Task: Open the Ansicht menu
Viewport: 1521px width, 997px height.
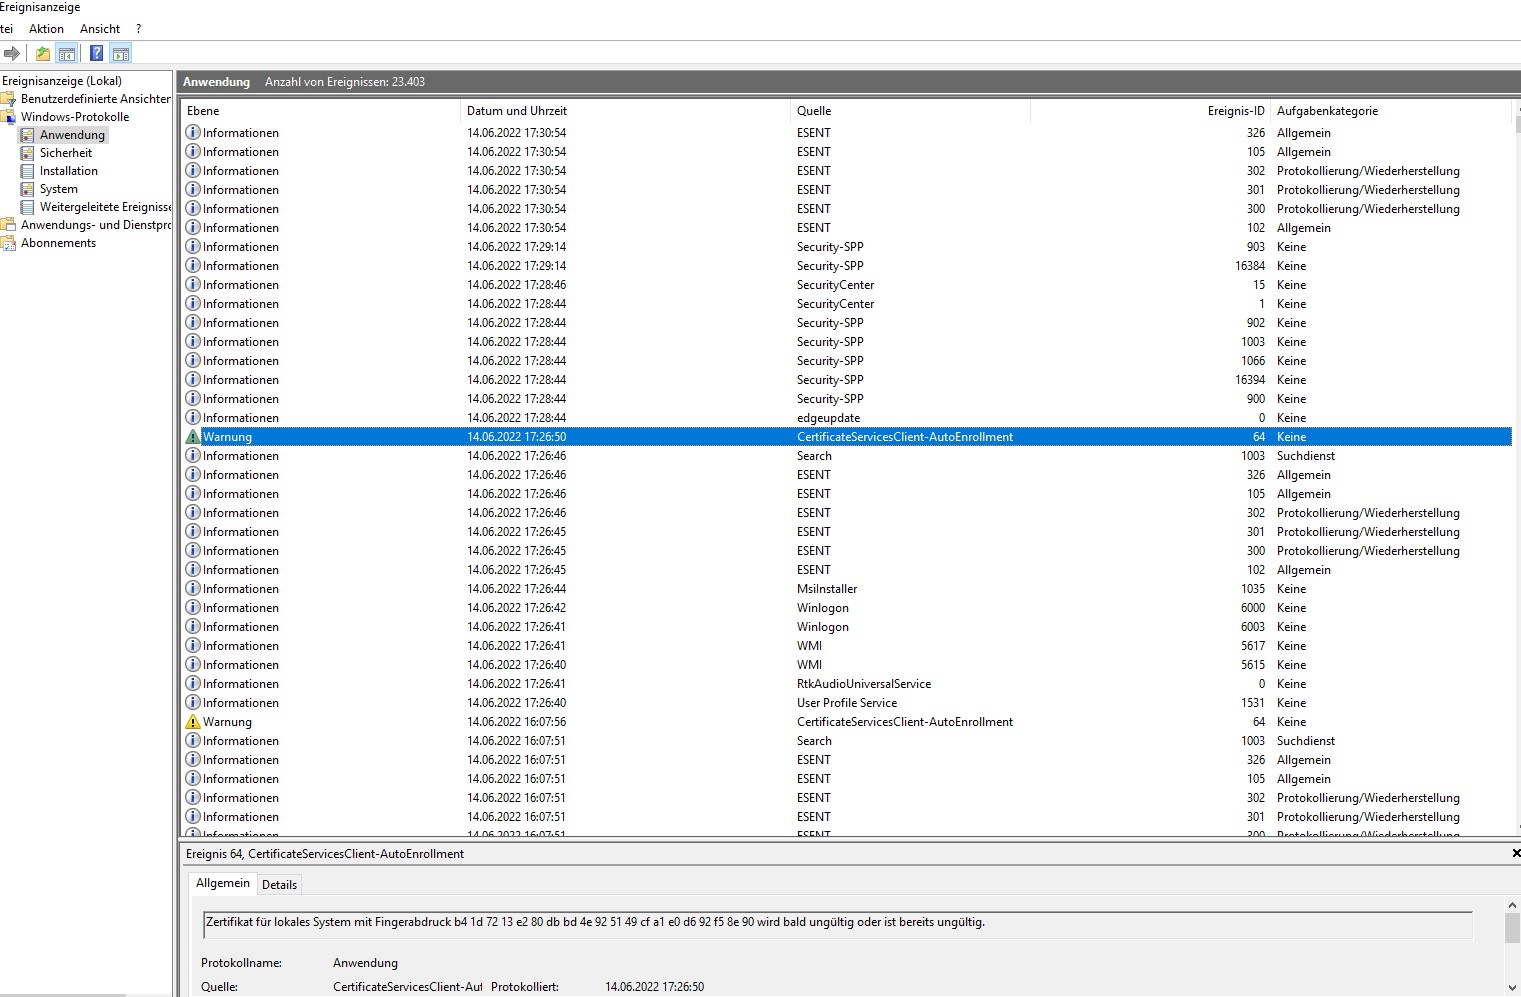Action: coord(100,29)
